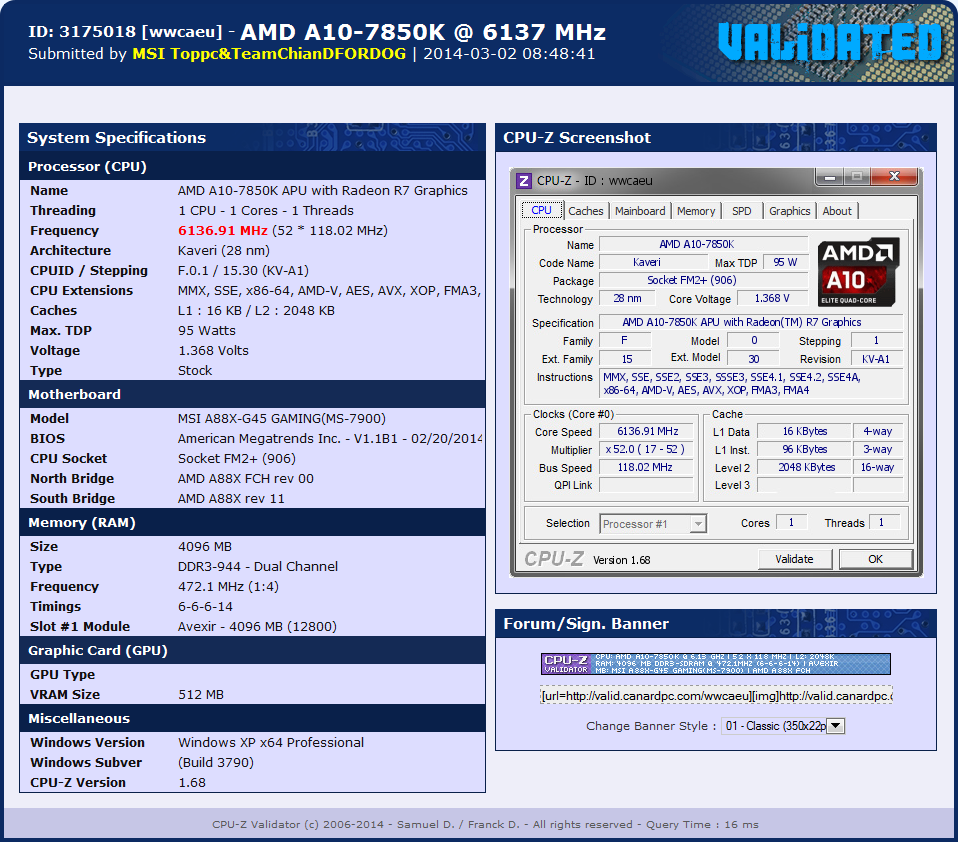The width and height of the screenshot is (958, 842).
Task: Click the VRAM Size 512 MB value
Action: (x=201, y=695)
